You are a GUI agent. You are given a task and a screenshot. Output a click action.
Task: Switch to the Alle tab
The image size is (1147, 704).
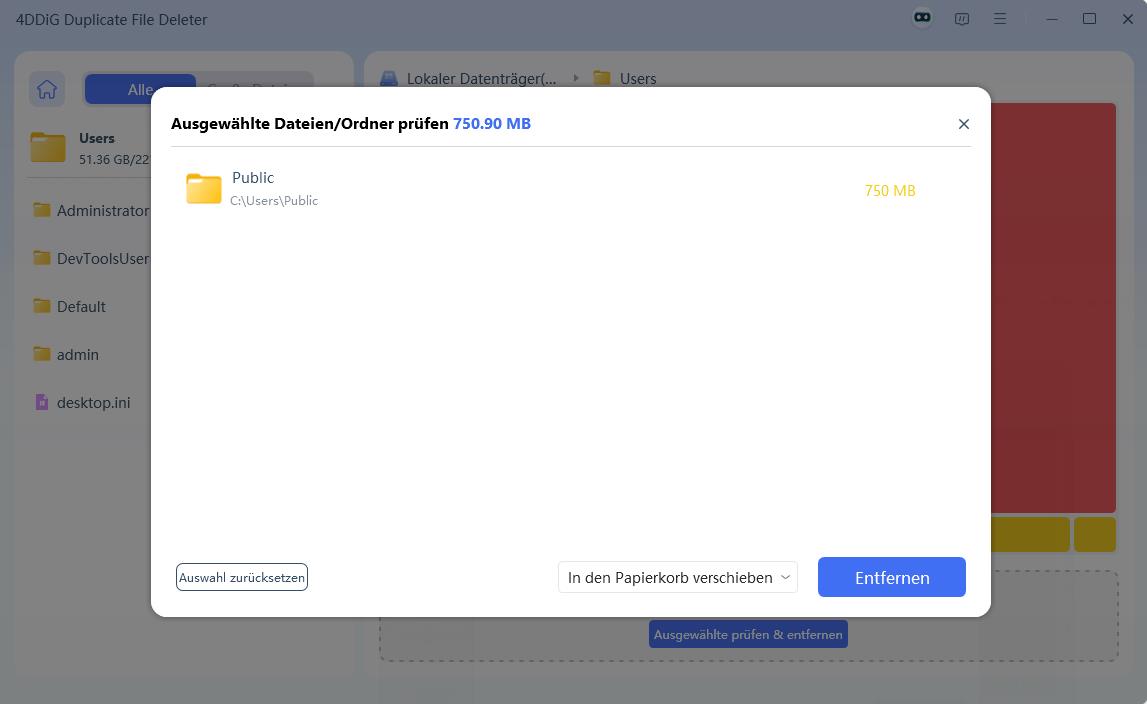click(x=140, y=90)
